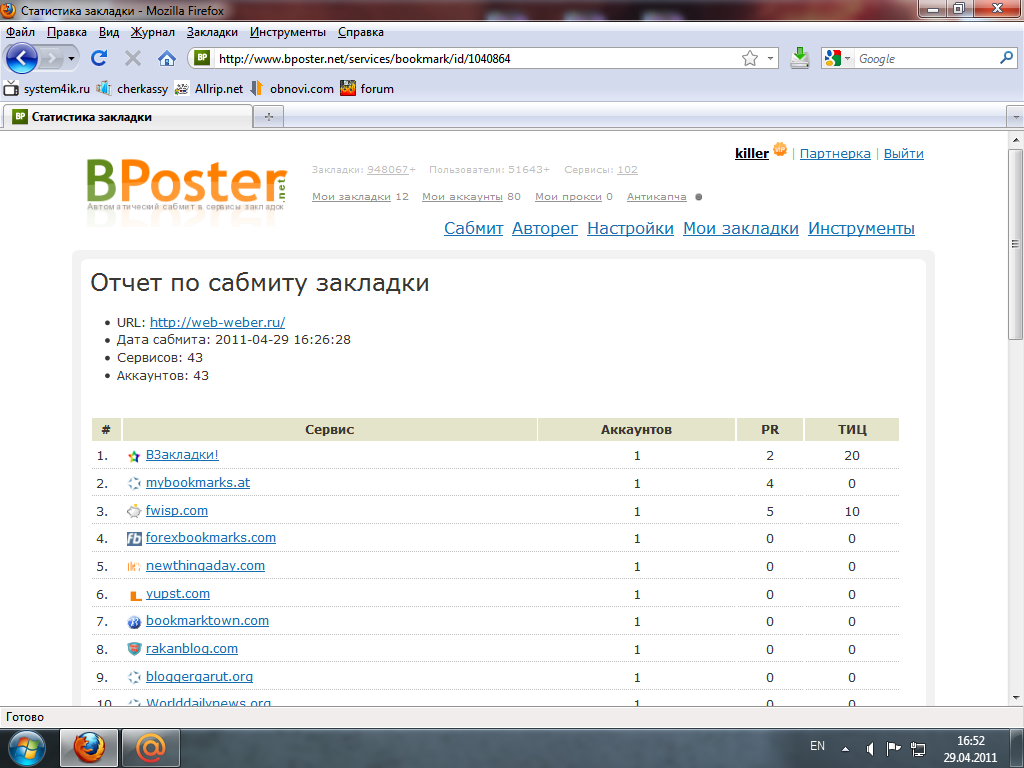Open the Журнал menu
This screenshot has width=1024, height=768.
(152, 32)
